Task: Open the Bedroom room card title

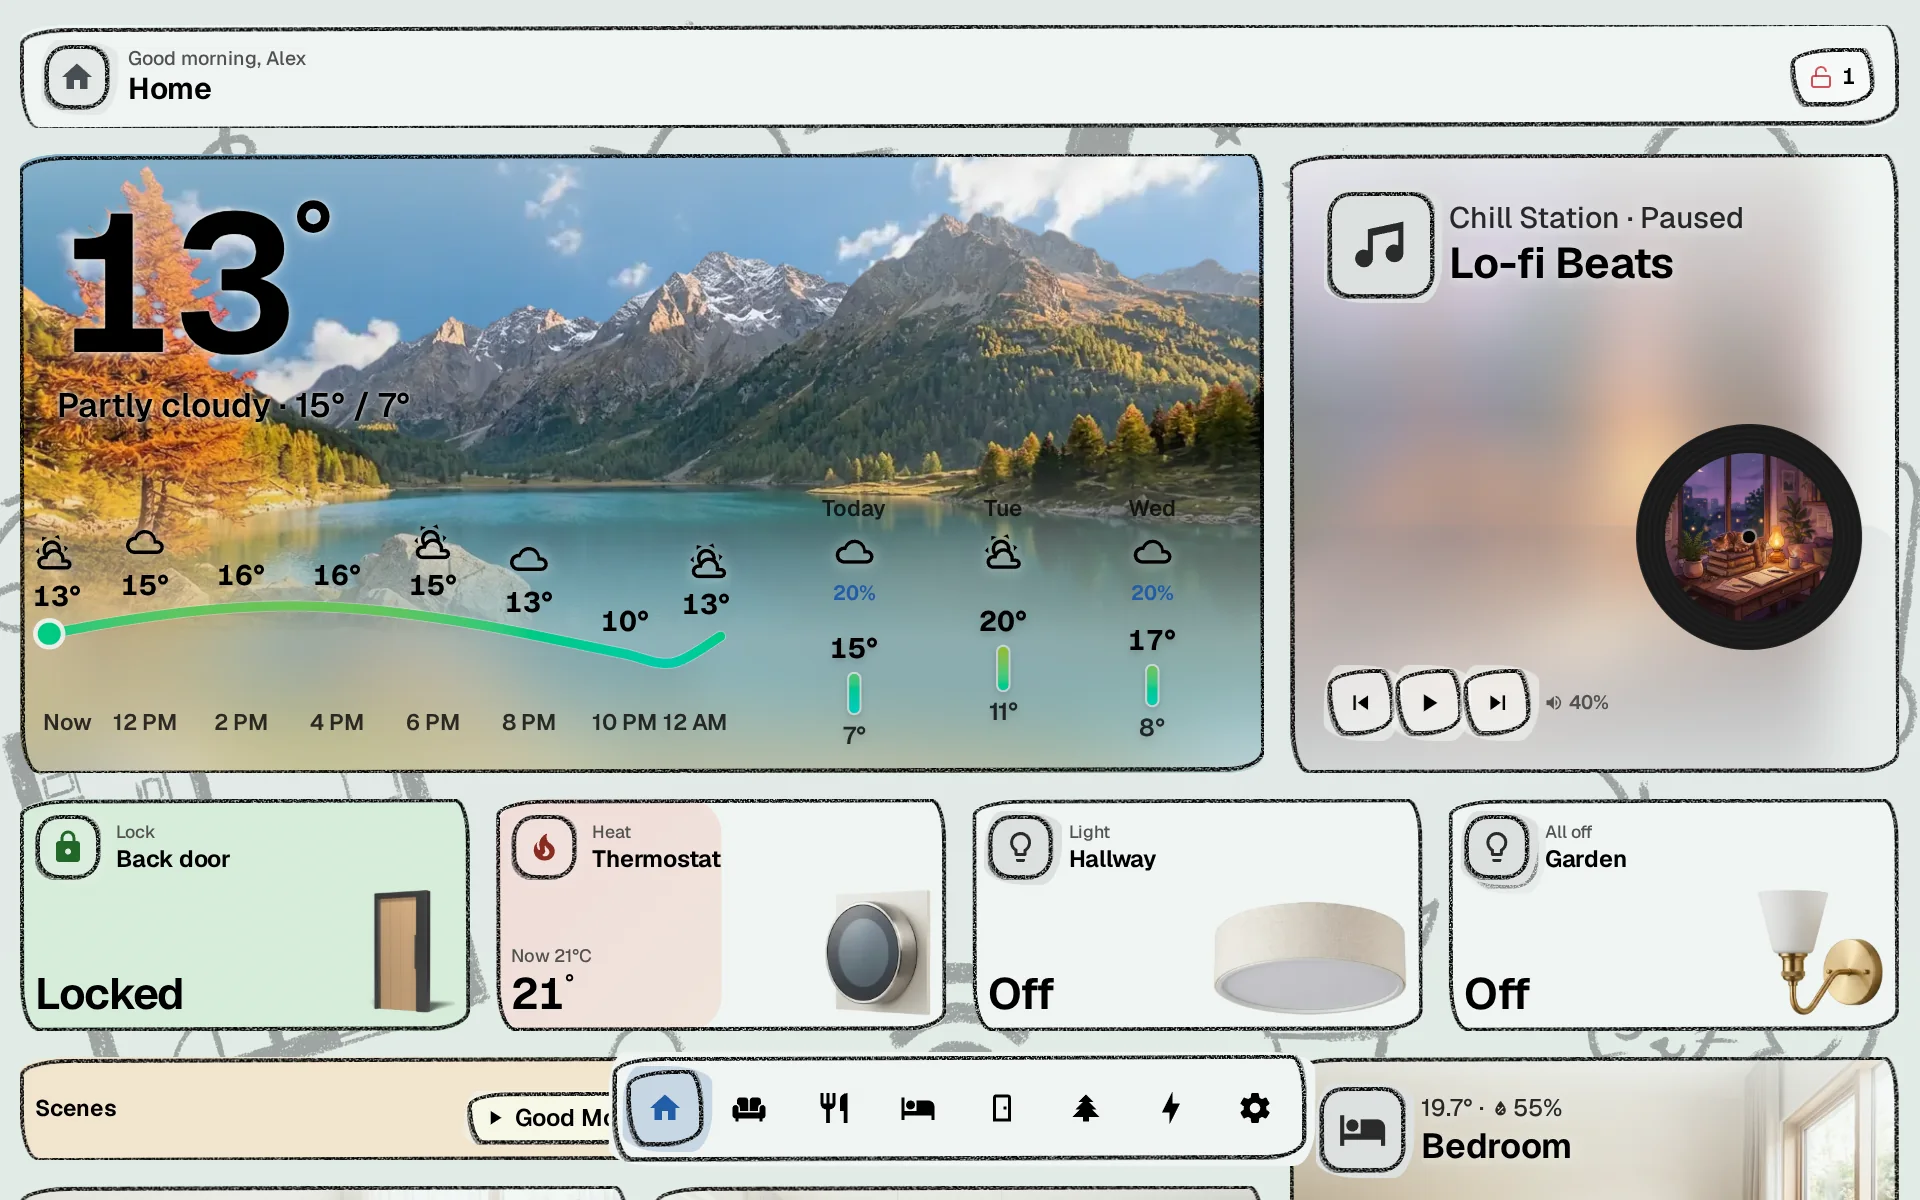Action: pos(1496,1146)
